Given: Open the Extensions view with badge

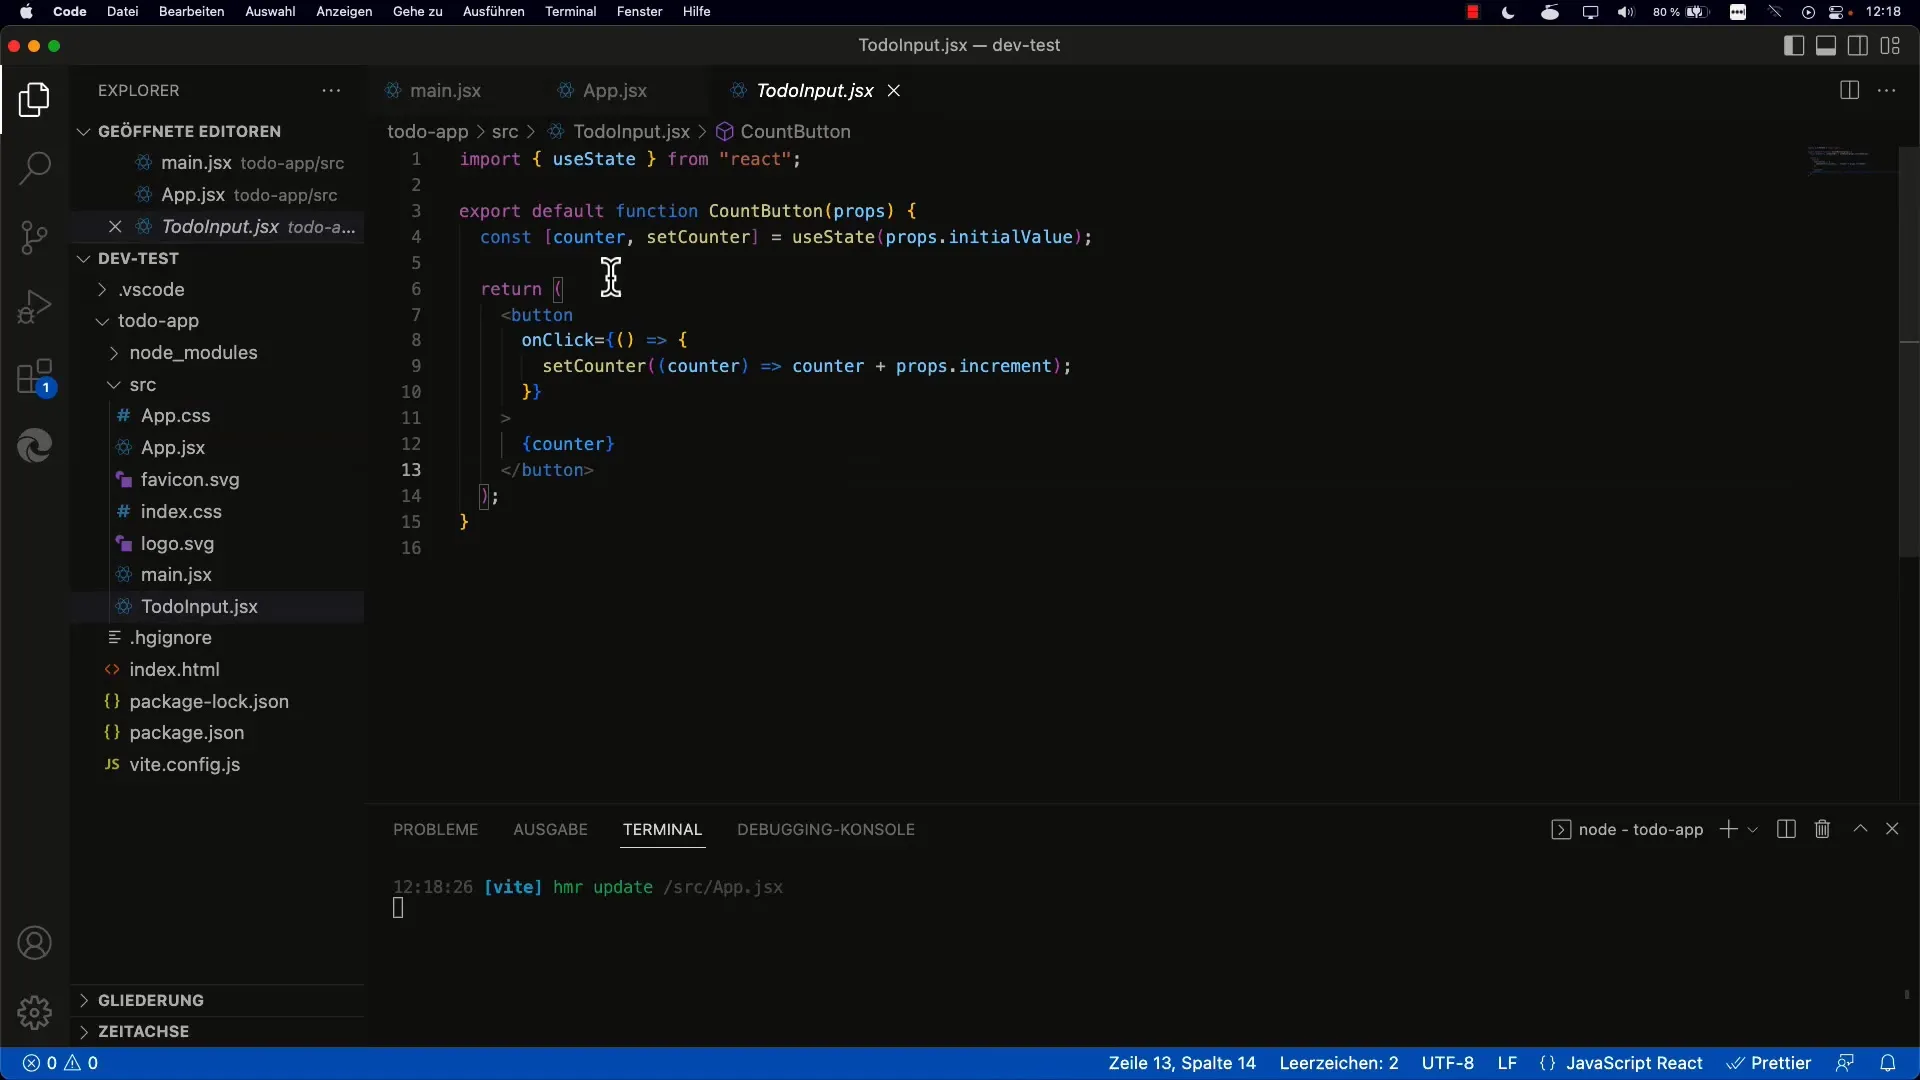Looking at the screenshot, I should [34, 378].
